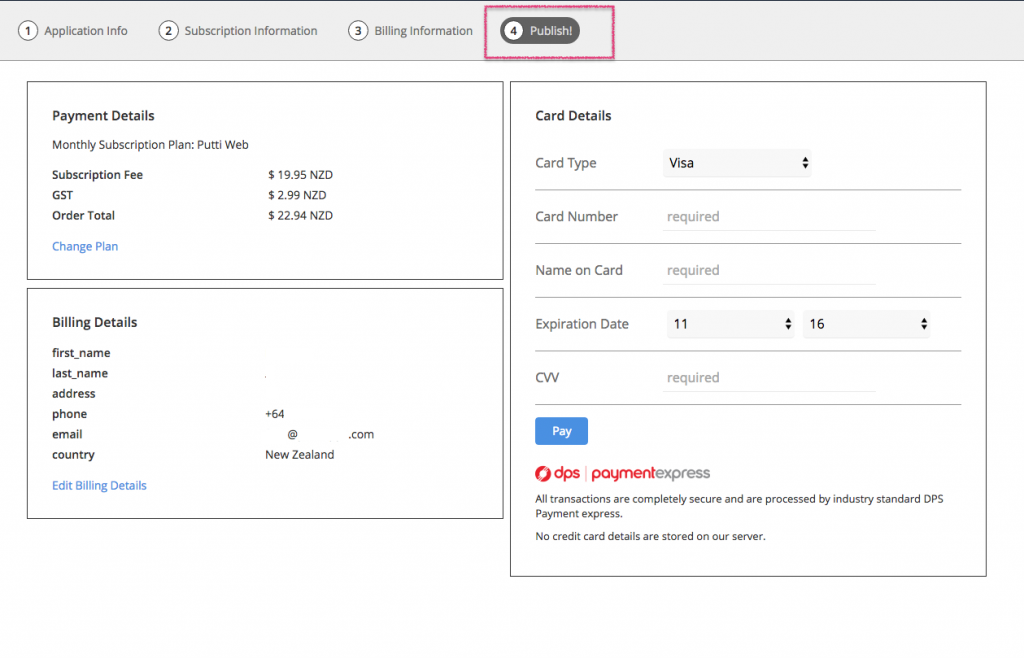This screenshot has width=1024, height=658.
Task: Open the Card Type dropdown showing Visa
Action: (737, 163)
